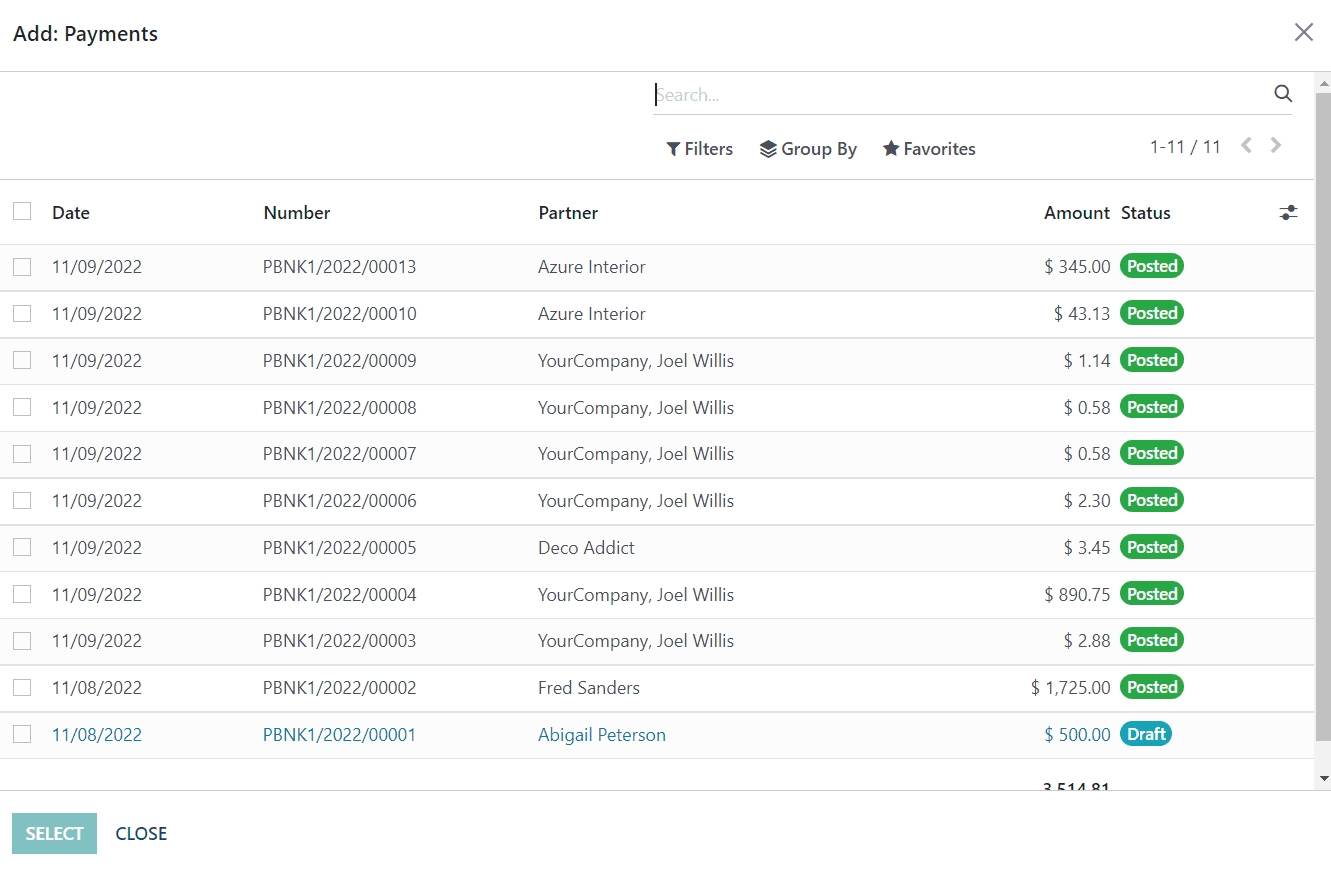Screen dimensions: 1331x871
Task: Click the search magnifier icon
Action: (x=1283, y=94)
